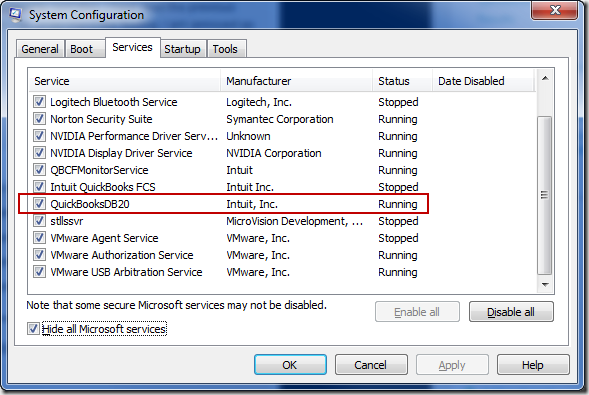Open the Startup tab
The height and width of the screenshot is (395, 589).
183,49
